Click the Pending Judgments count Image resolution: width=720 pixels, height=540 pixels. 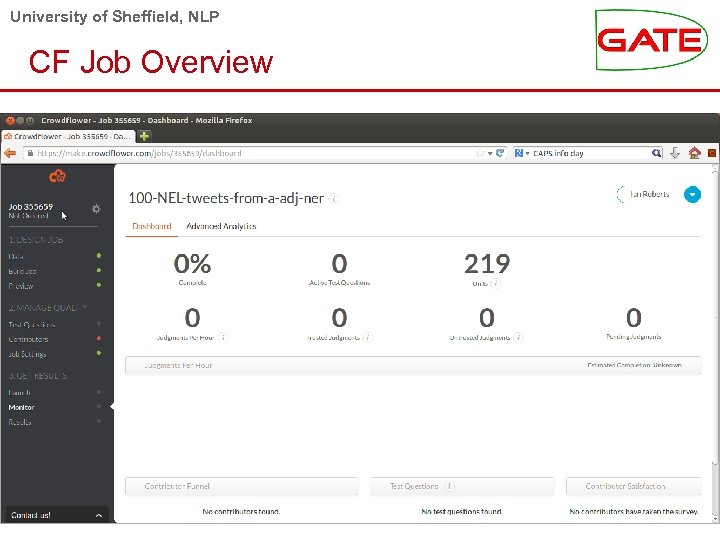(634, 317)
